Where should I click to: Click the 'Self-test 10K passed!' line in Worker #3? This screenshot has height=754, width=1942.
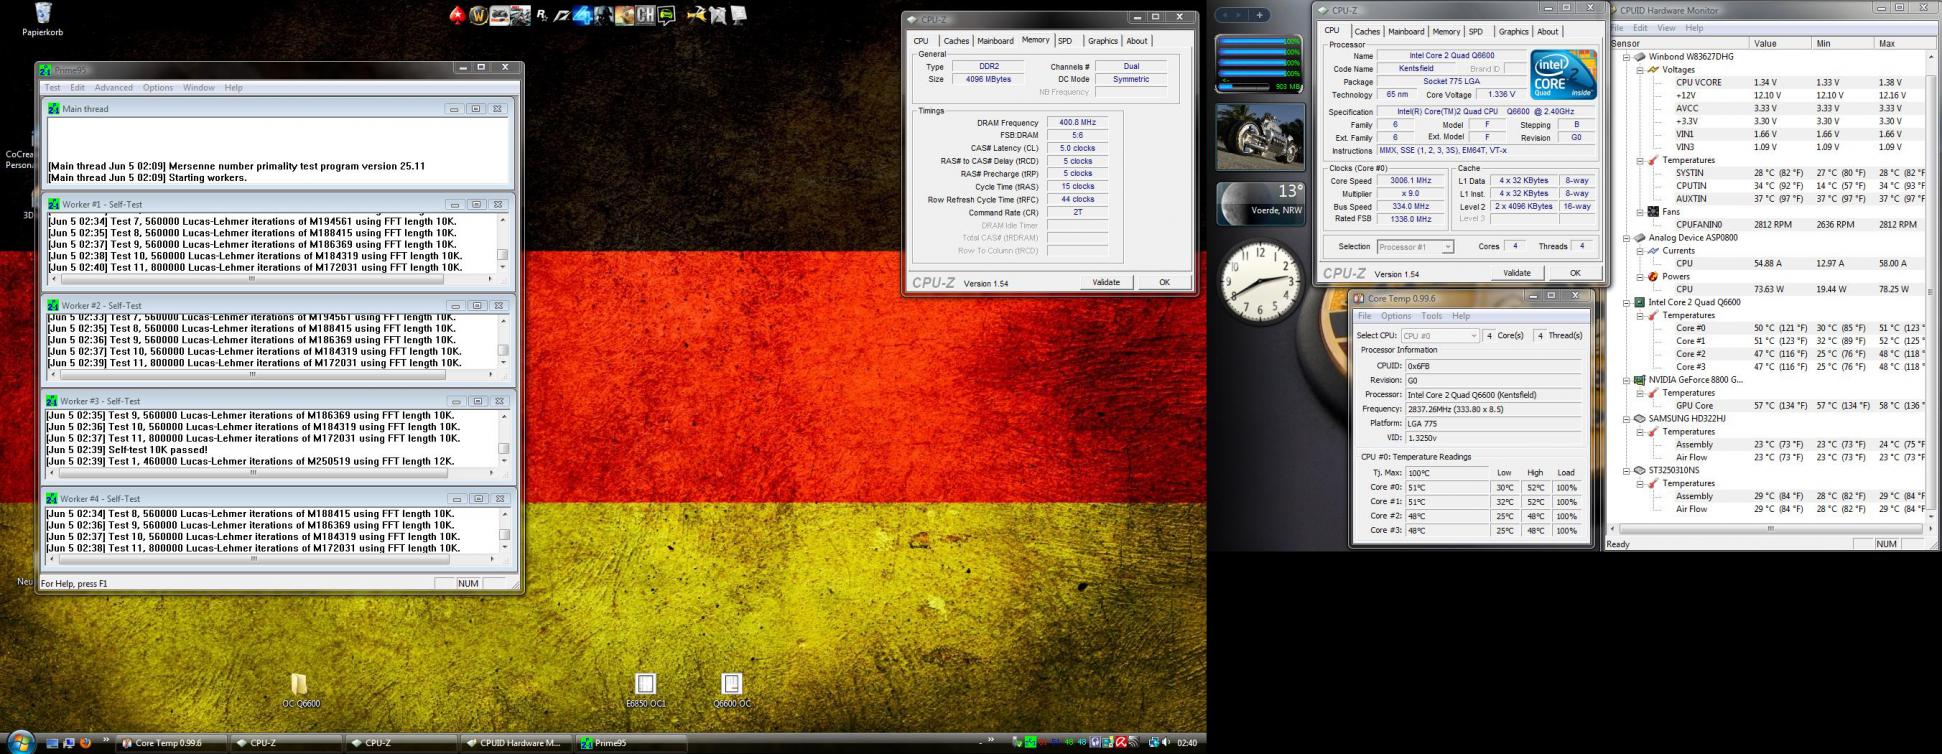click(x=127, y=450)
